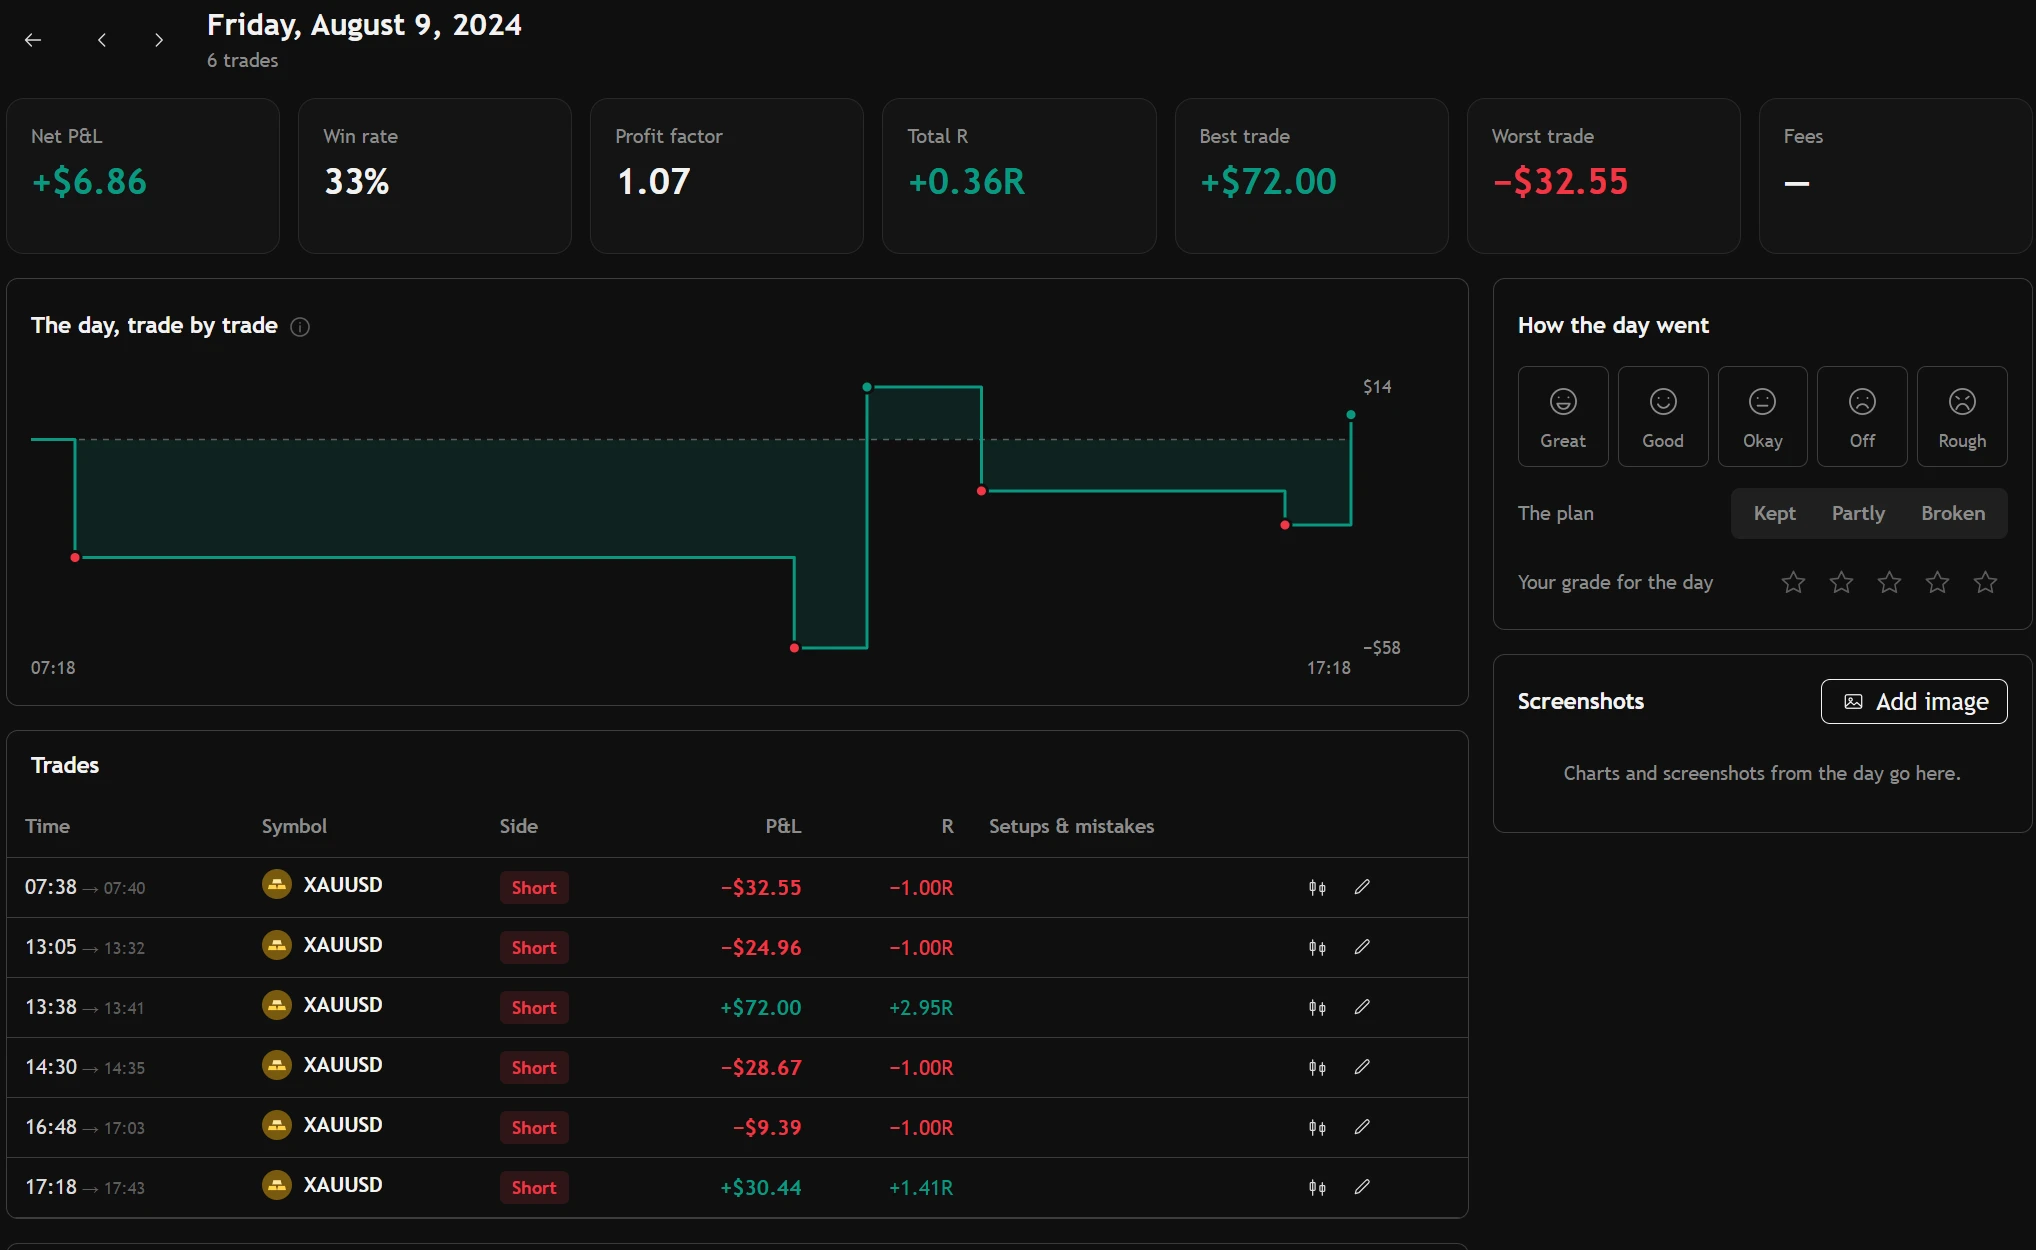Click the Profit factor 1.07 card

[x=727, y=176]
